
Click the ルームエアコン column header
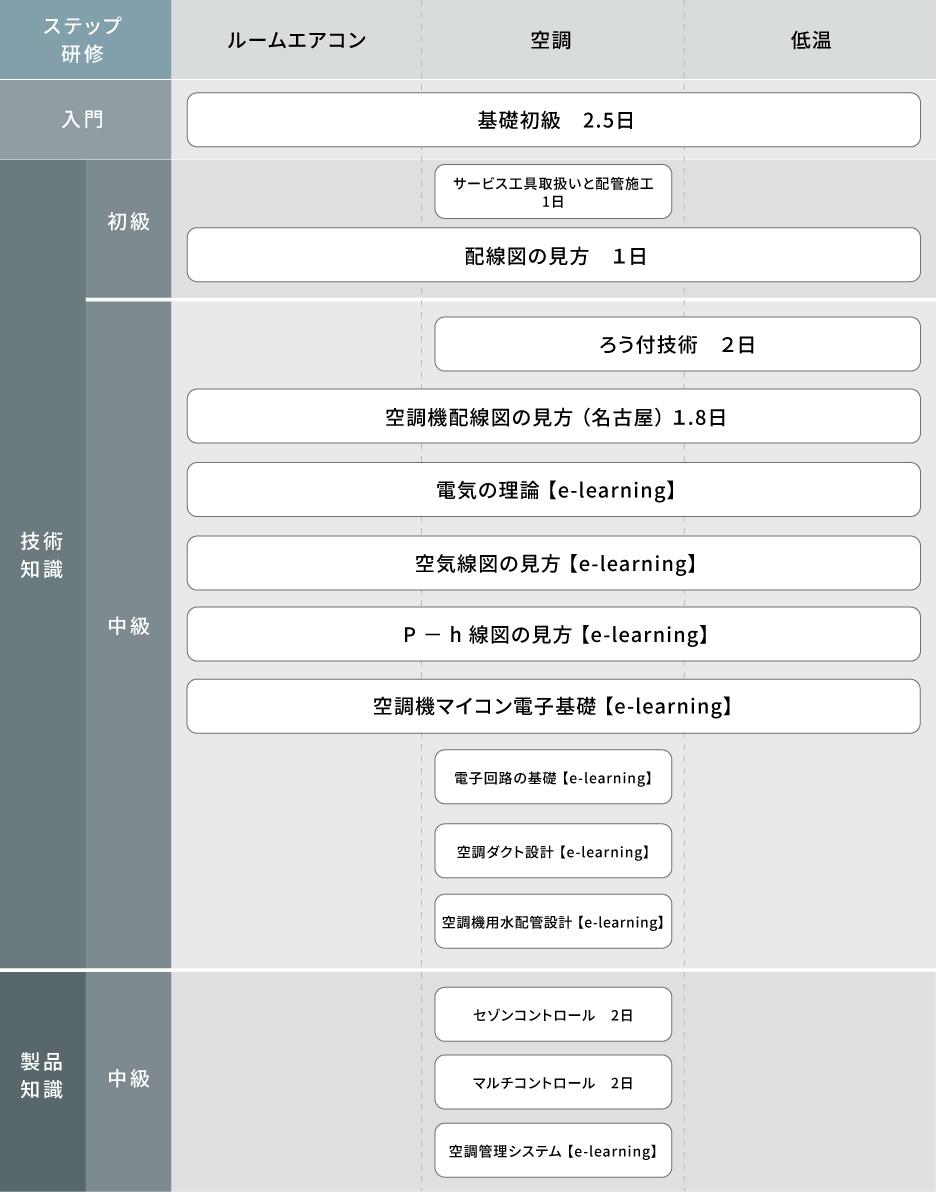296,41
